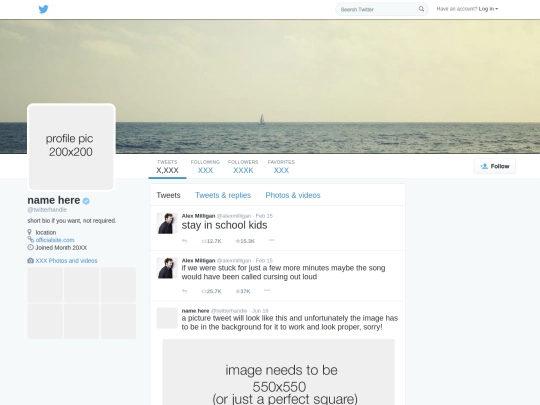Screen dimensions: 540x405
Task: Switch to Tweets & replies tab
Action: tap(223, 195)
